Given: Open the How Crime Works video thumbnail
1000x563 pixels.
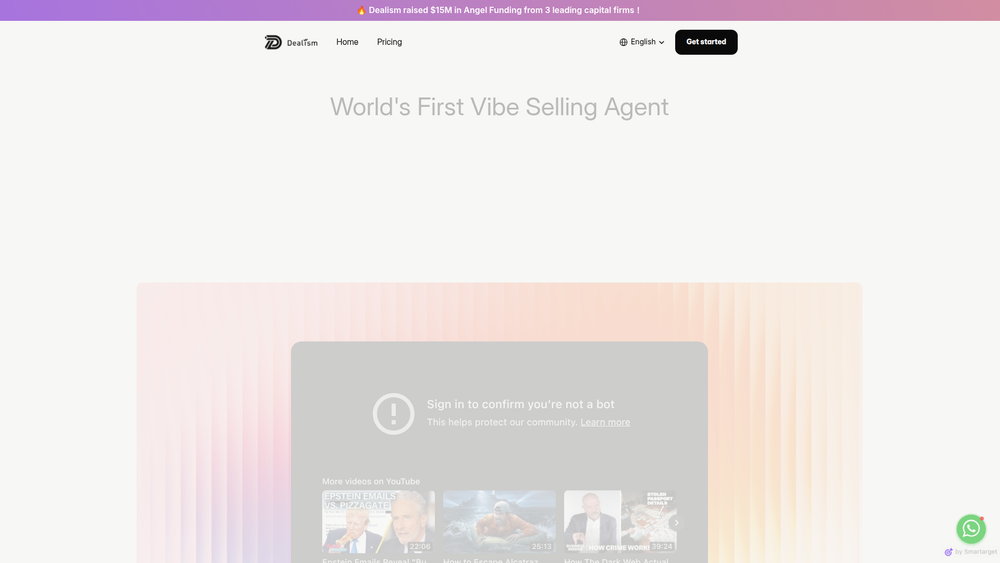Looking at the screenshot, I should (x=620, y=522).
